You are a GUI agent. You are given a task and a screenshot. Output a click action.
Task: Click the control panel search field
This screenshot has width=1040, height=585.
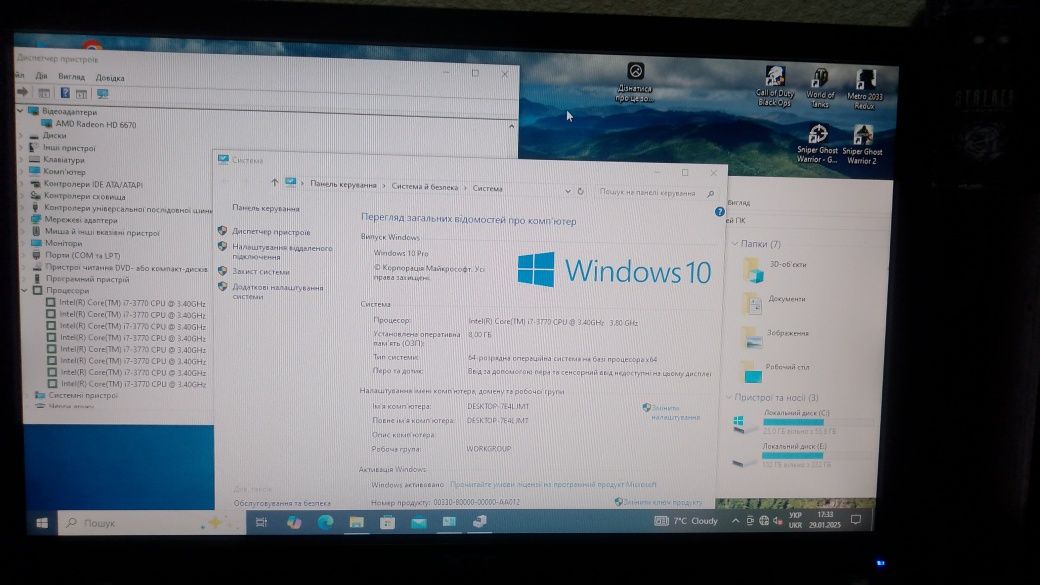[x=653, y=192]
